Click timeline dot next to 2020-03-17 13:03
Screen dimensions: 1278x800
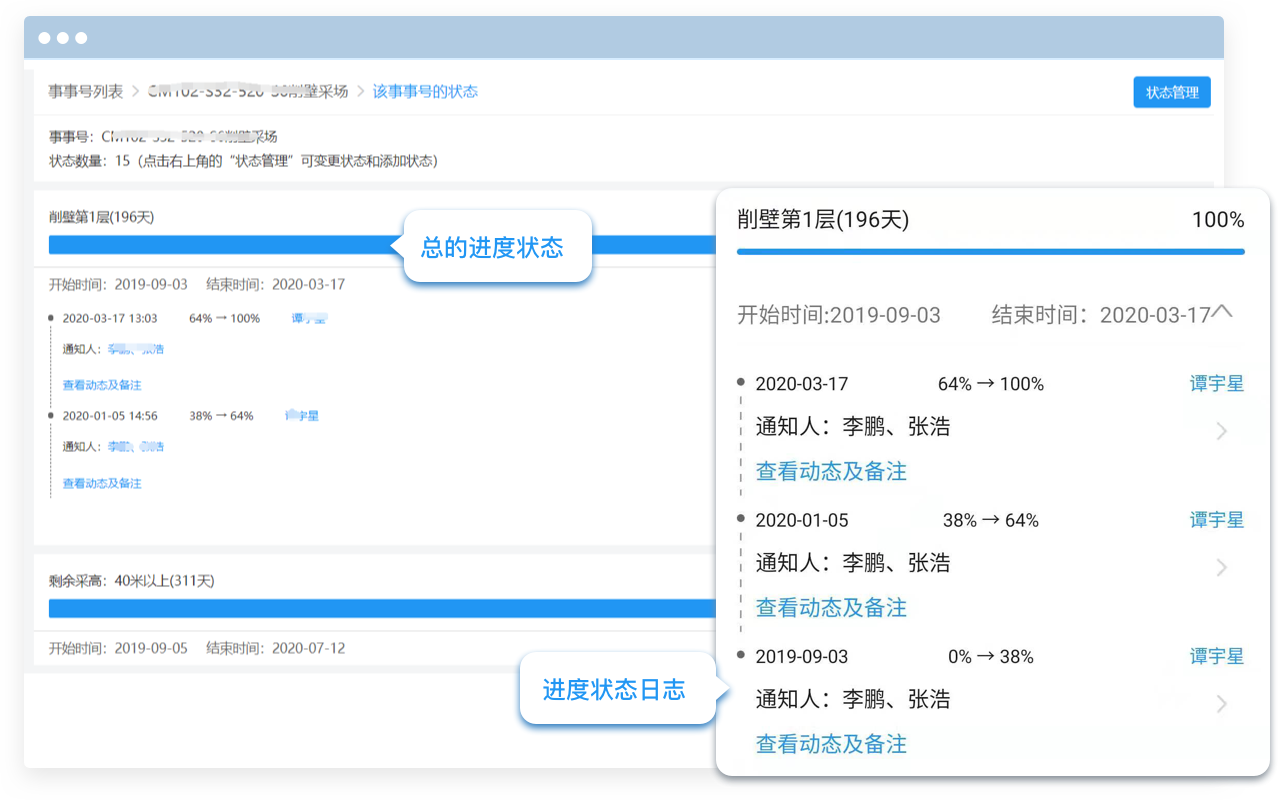pyautogui.click(x=50, y=318)
